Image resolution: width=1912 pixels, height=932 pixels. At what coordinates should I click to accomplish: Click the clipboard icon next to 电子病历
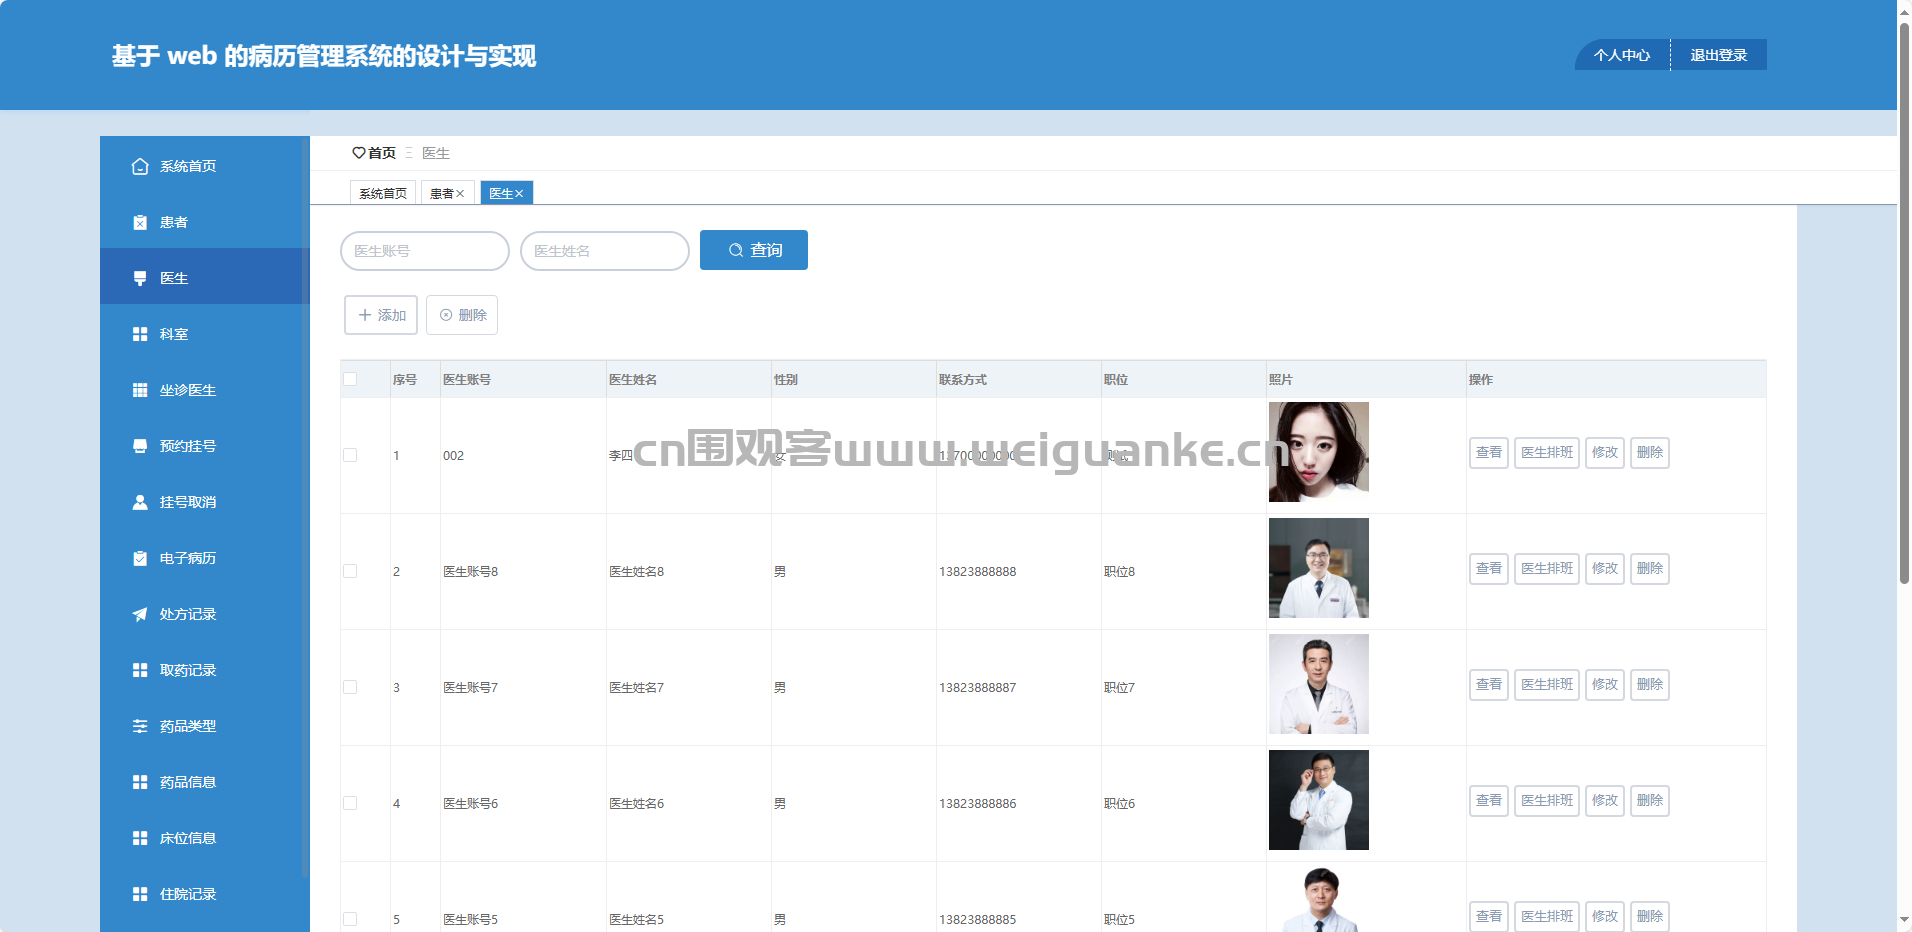click(x=140, y=558)
